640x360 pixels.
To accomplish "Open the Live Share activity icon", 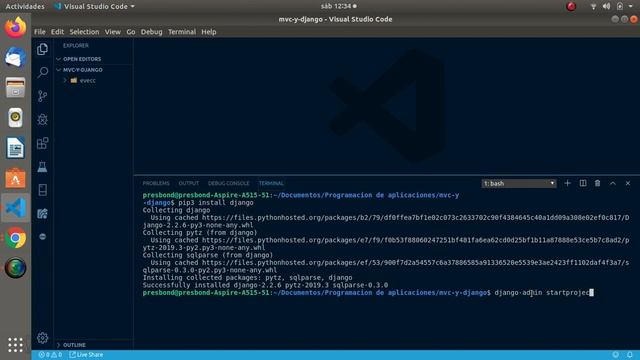I will pyautogui.click(x=42, y=213).
